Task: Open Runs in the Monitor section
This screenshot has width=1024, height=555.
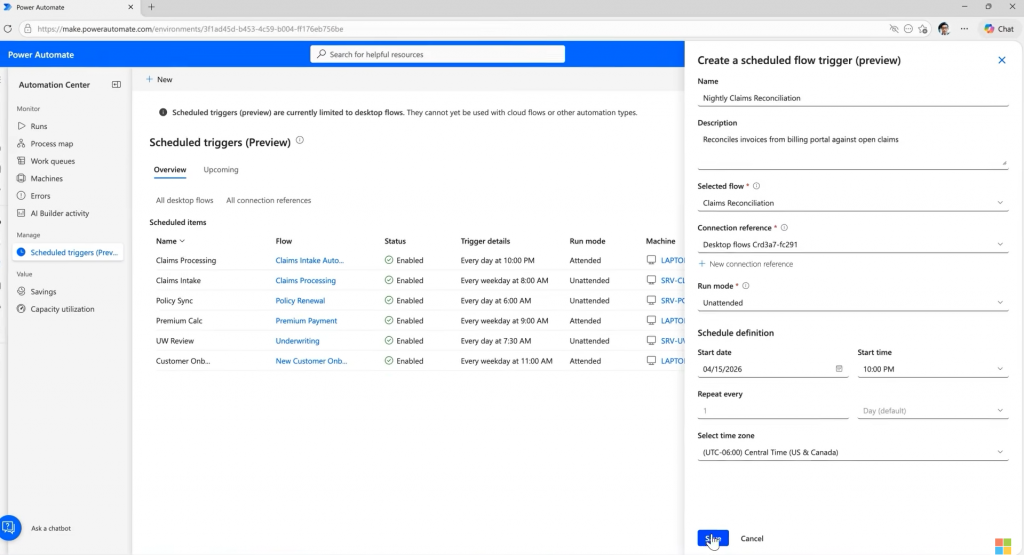Action: click(39, 126)
